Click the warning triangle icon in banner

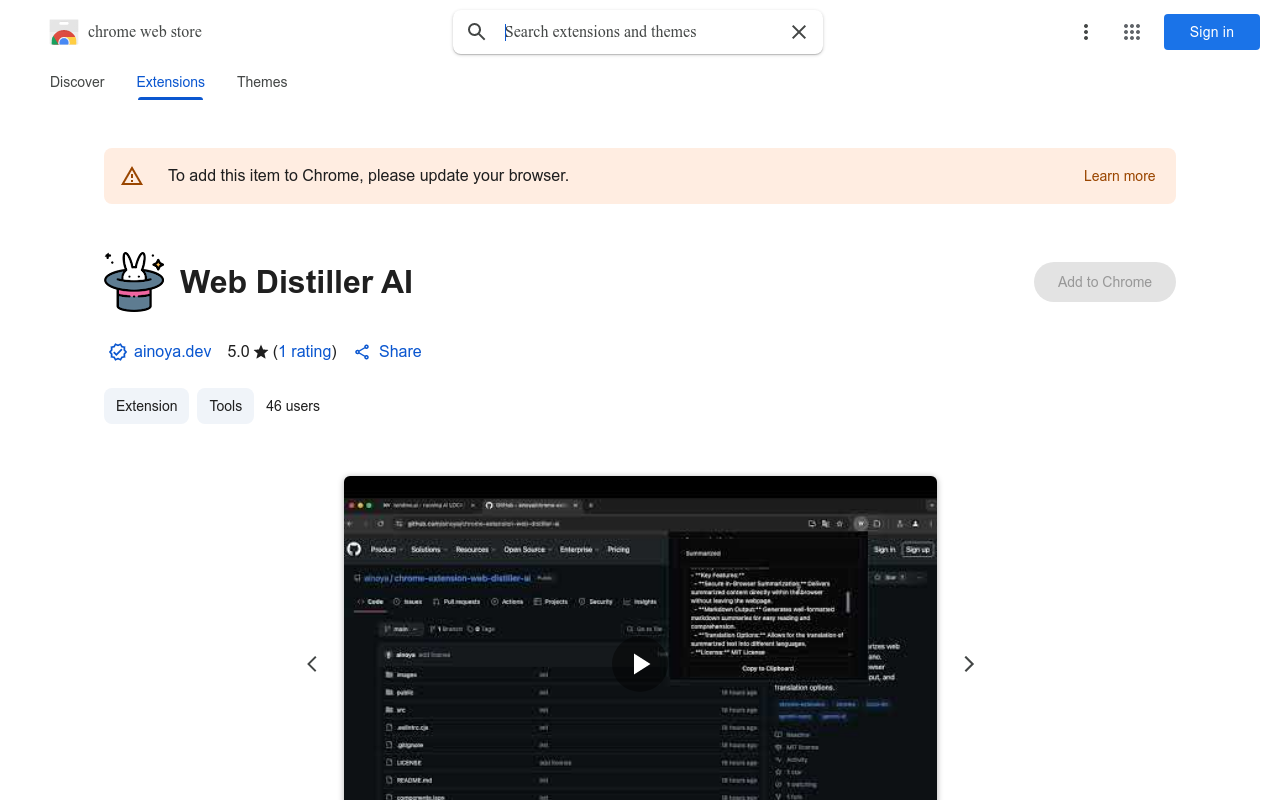[x=132, y=176]
